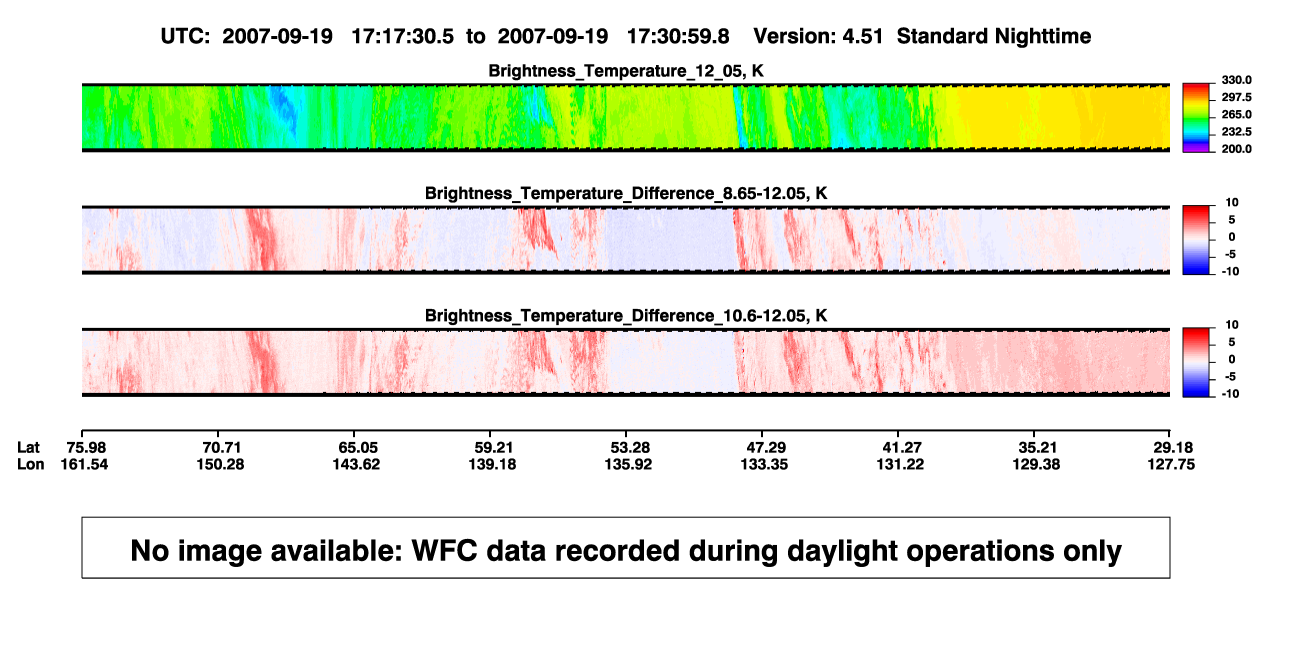
Task: Click the latitude value 41.27
Action: point(902,447)
